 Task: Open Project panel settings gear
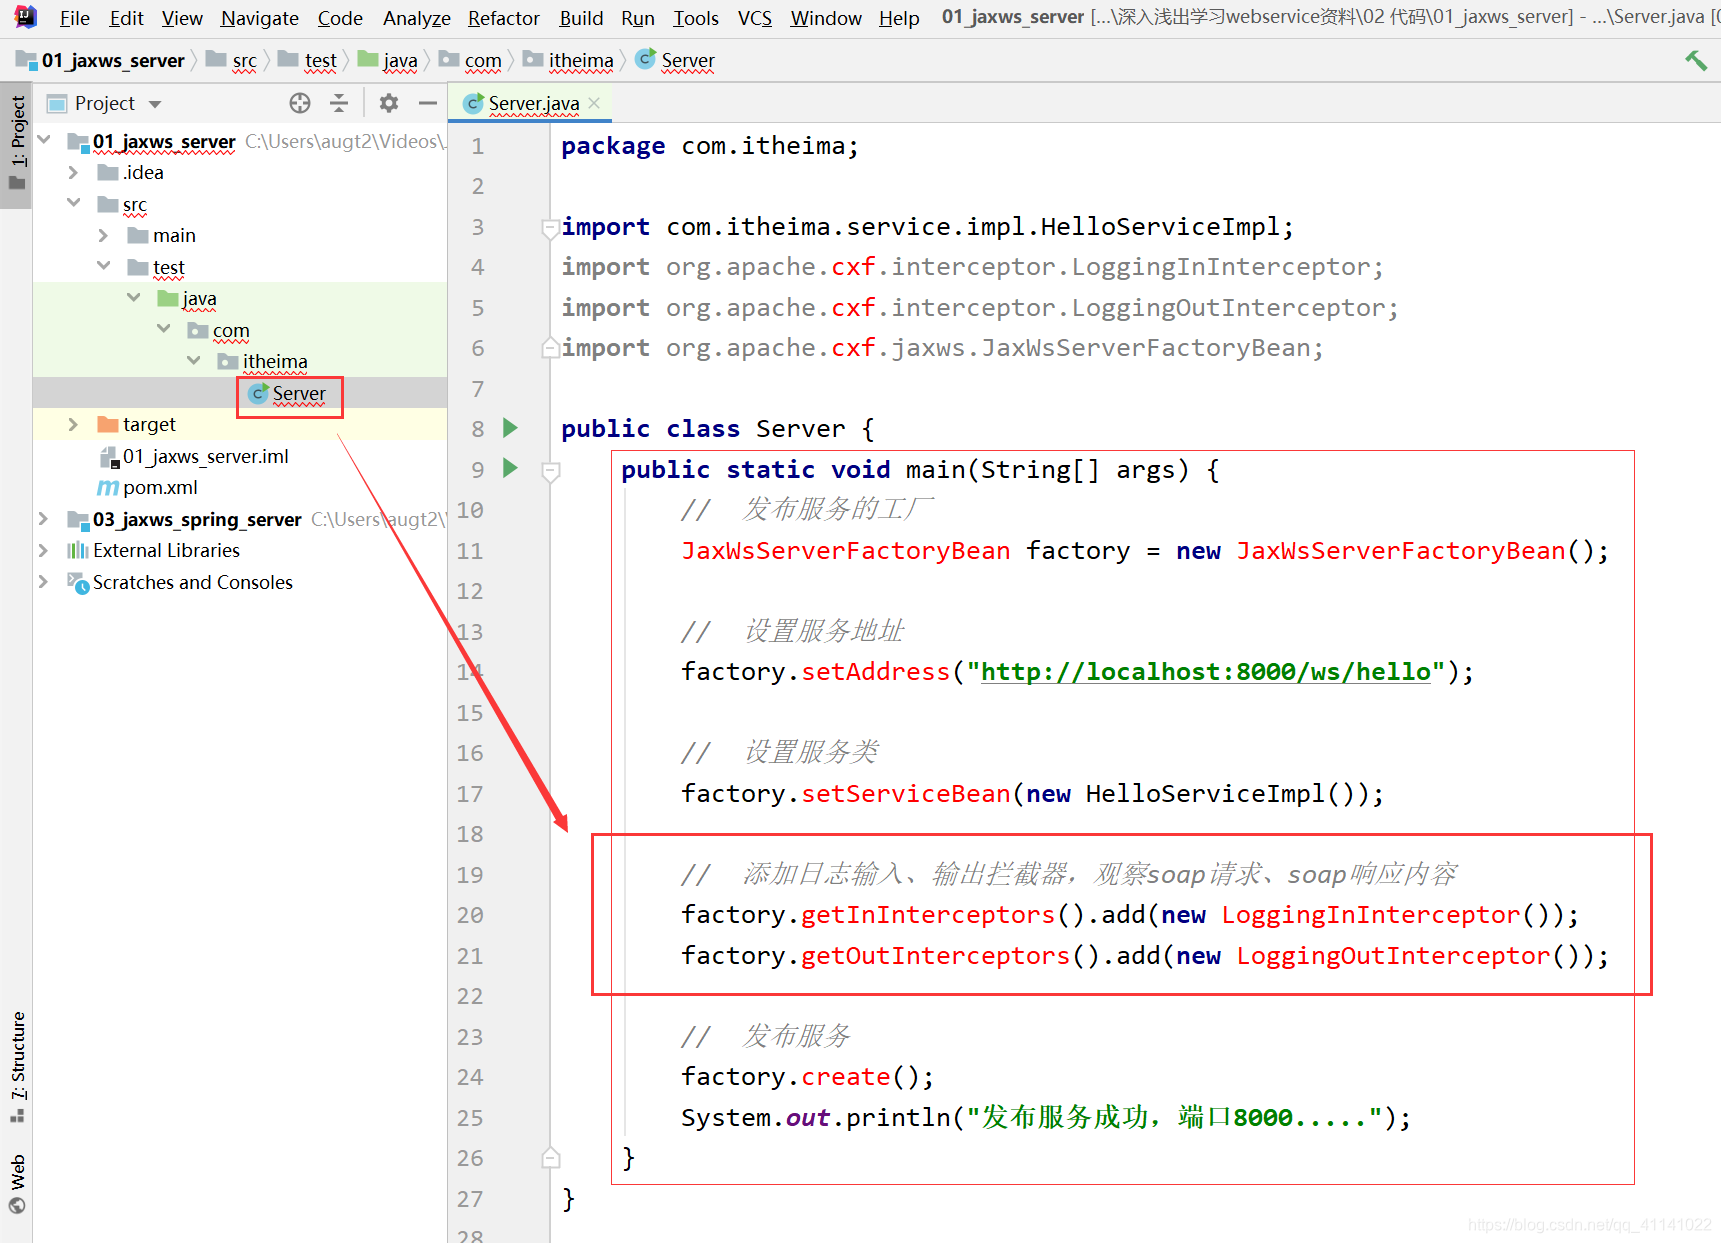389,103
